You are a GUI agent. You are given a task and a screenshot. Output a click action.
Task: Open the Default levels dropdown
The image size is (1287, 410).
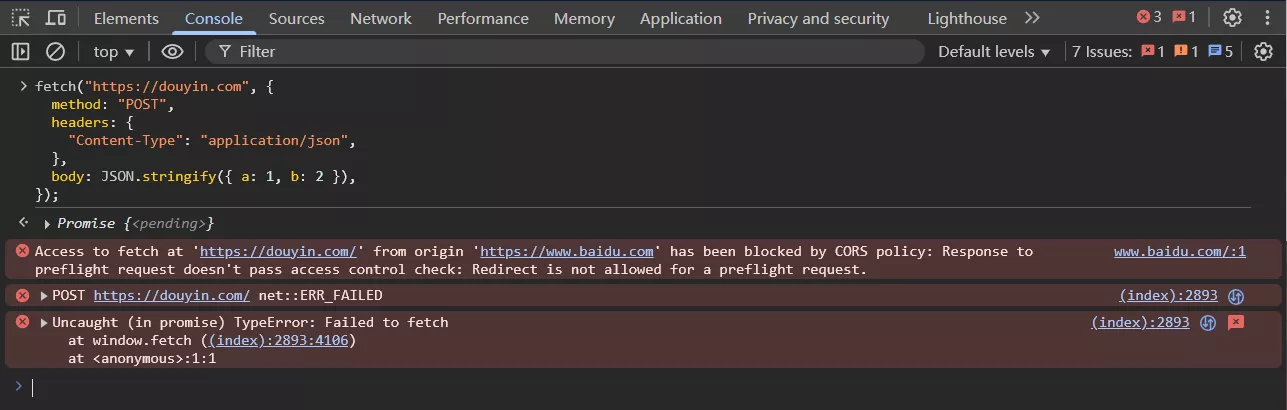(x=994, y=51)
